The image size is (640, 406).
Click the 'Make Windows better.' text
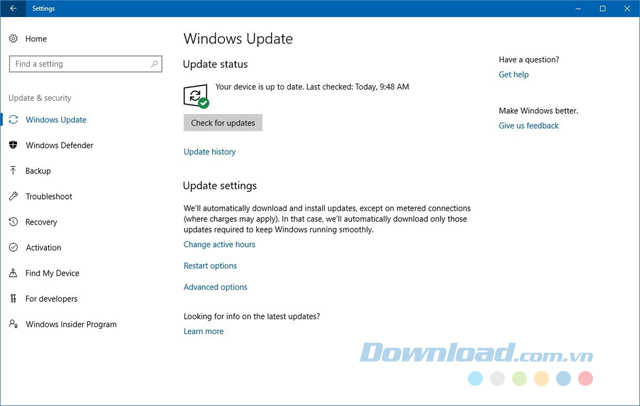[538, 111]
